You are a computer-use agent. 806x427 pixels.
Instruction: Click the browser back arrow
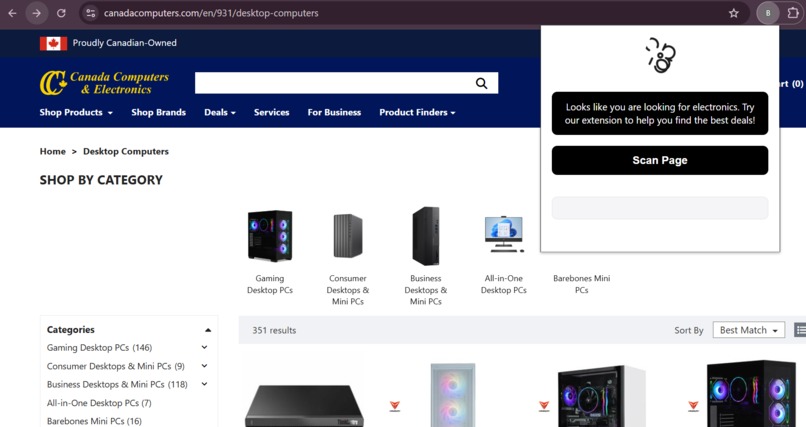click(x=12, y=13)
